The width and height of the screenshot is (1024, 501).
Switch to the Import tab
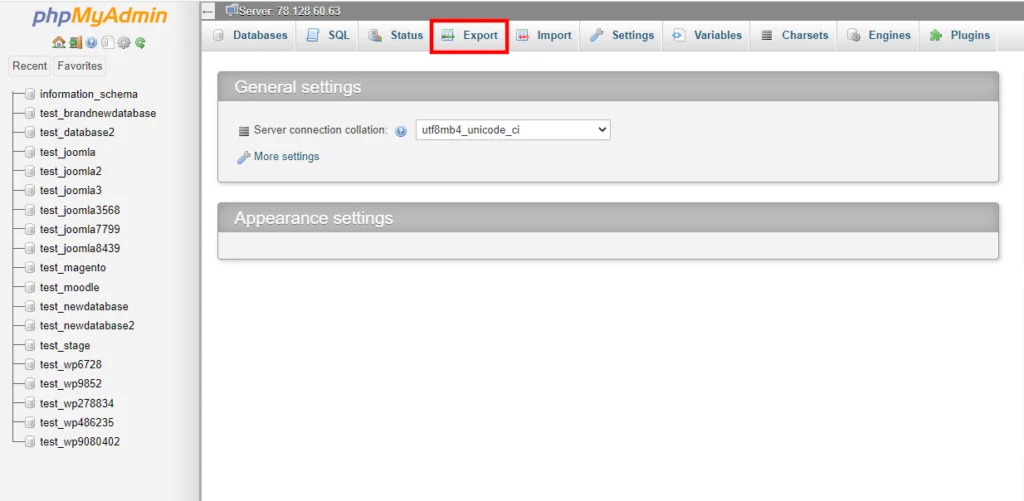coord(543,35)
